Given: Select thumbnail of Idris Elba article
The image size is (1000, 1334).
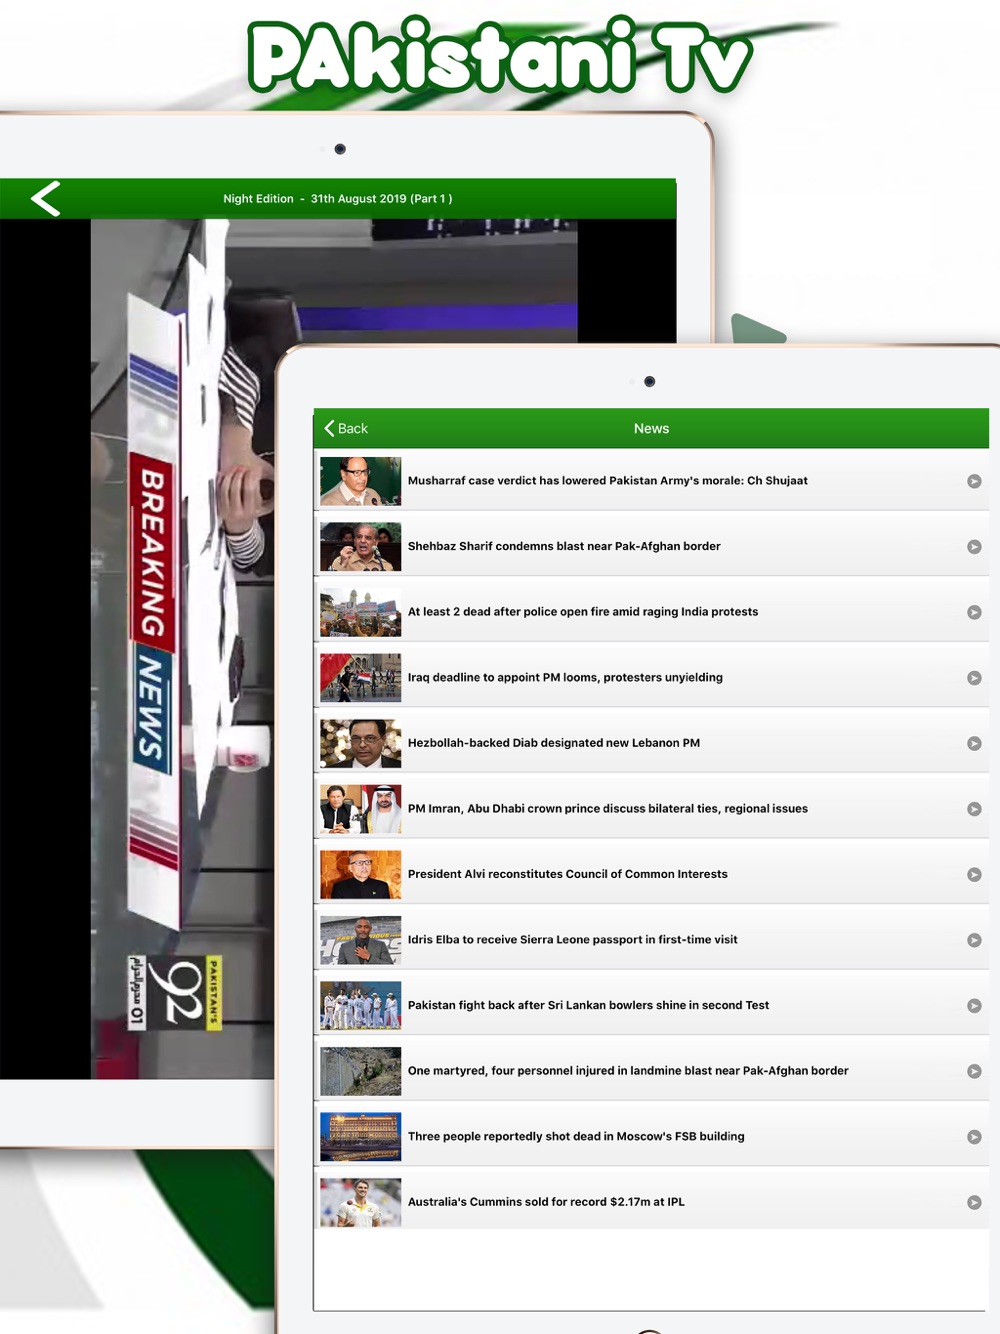Looking at the screenshot, I should pos(361,940).
